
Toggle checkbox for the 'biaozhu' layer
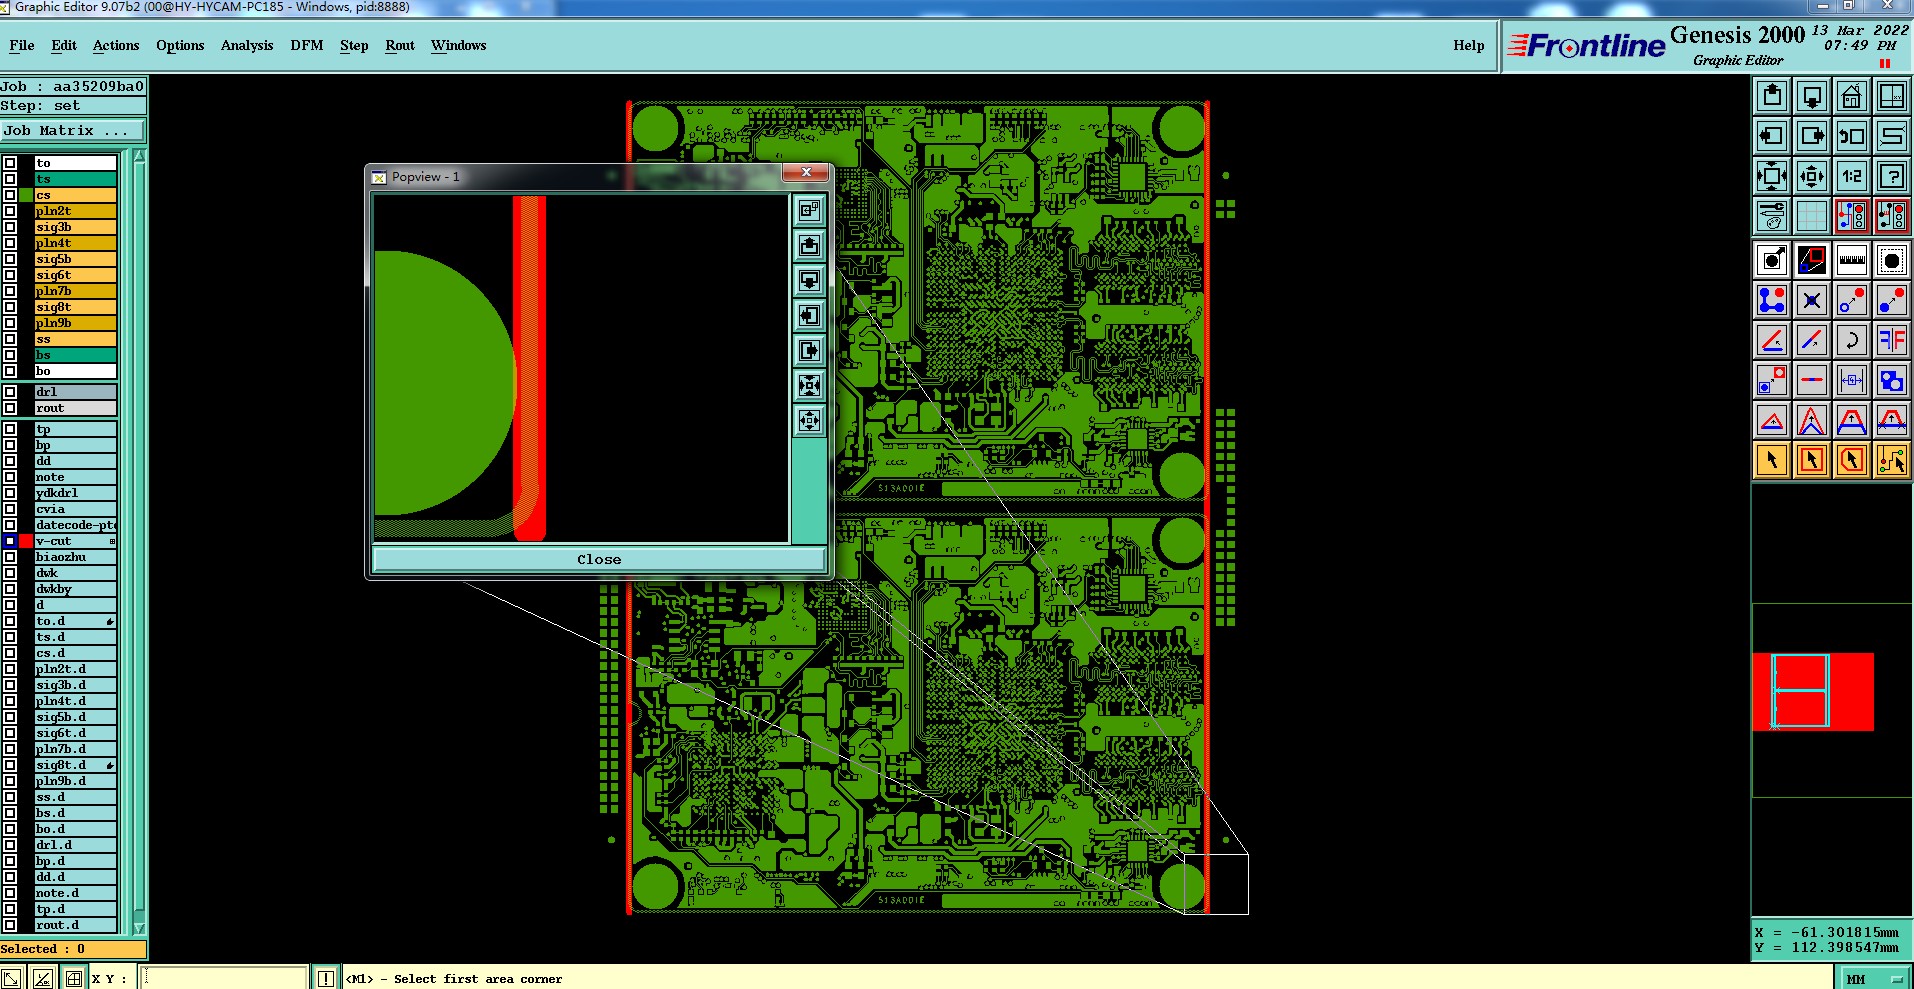click(x=10, y=557)
